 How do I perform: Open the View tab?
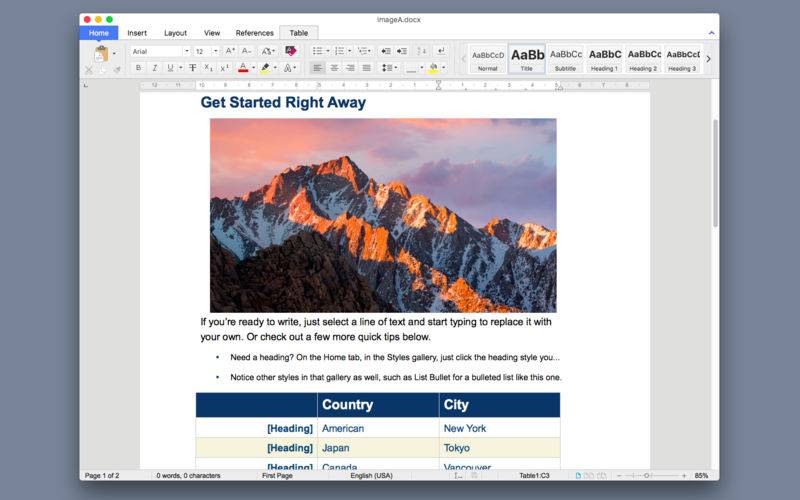pyautogui.click(x=212, y=33)
